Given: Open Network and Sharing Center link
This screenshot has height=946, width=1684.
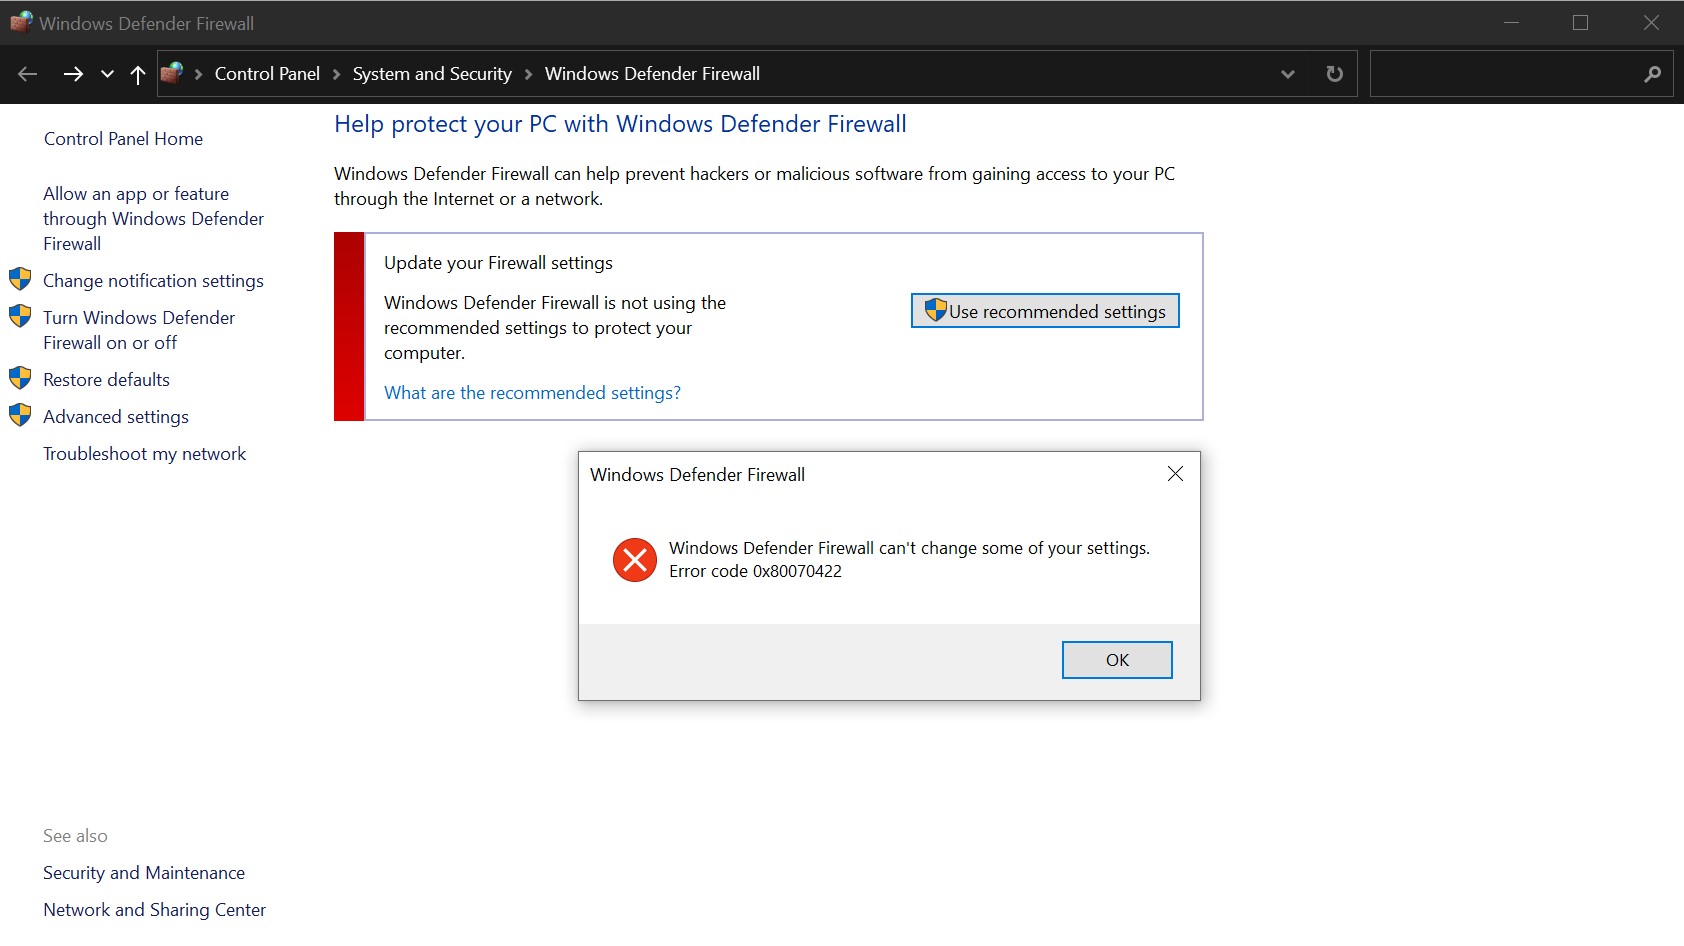Looking at the screenshot, I should point(154,910).
